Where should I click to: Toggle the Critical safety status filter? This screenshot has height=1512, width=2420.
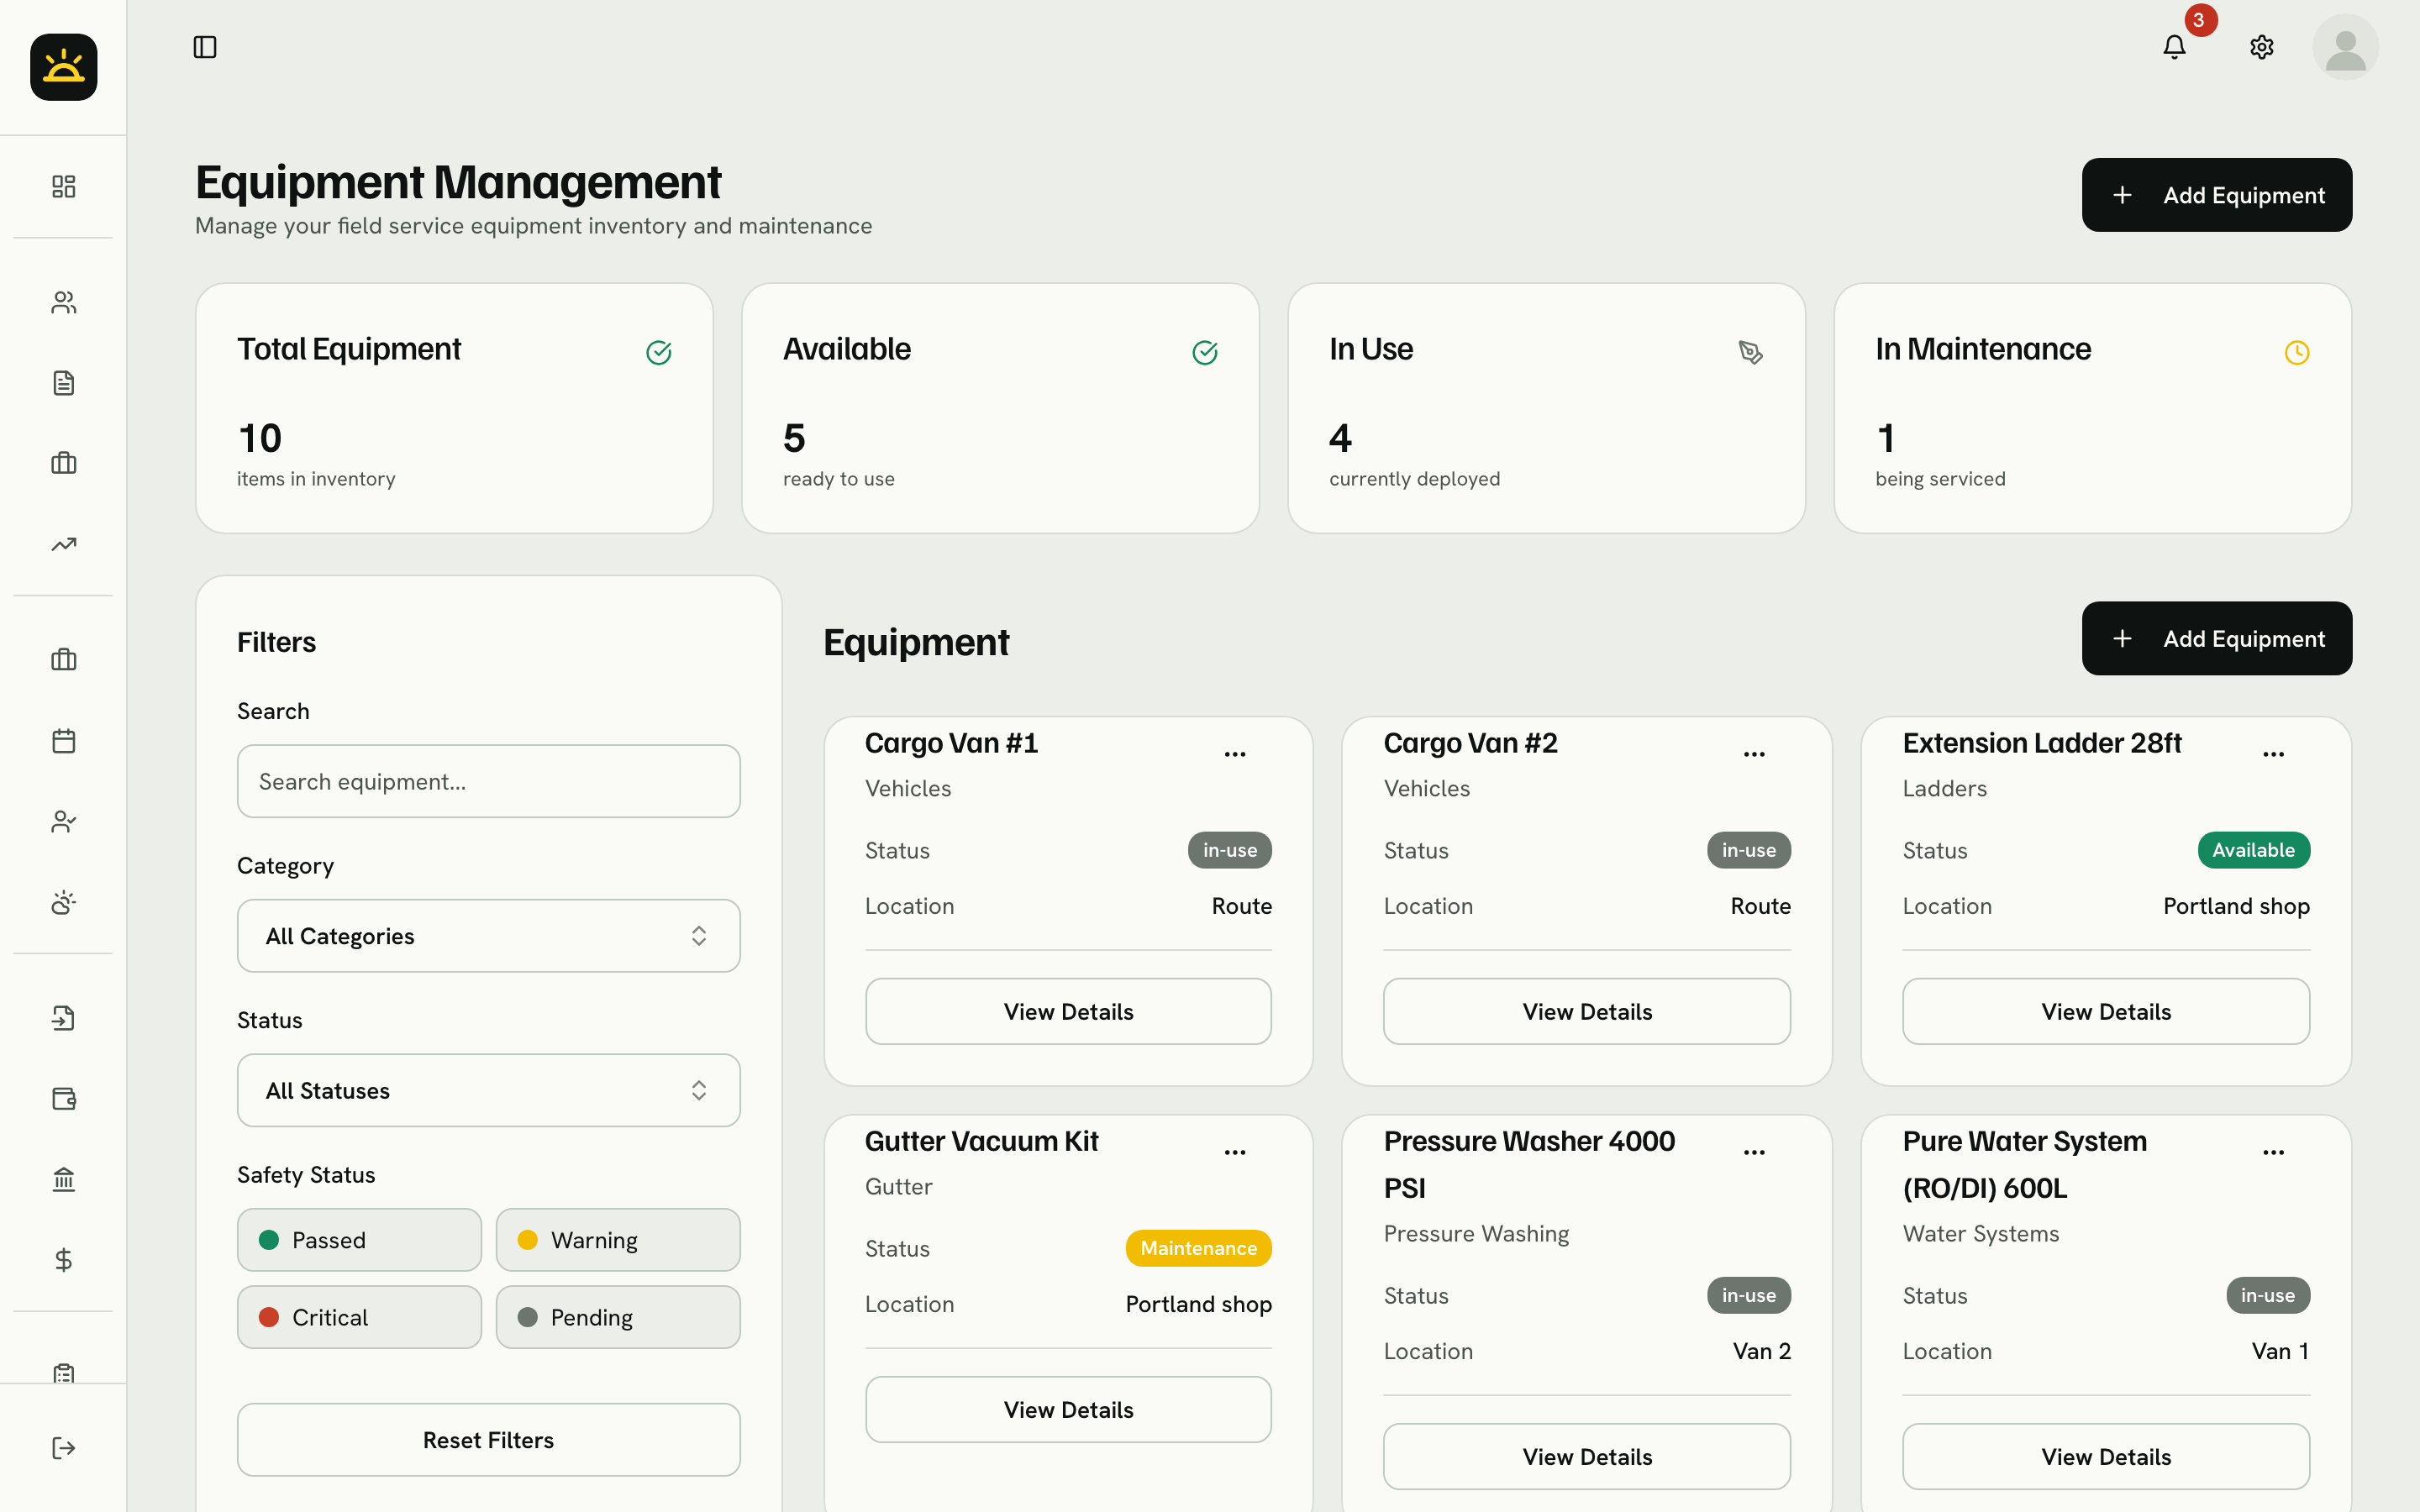point(359,1317)
